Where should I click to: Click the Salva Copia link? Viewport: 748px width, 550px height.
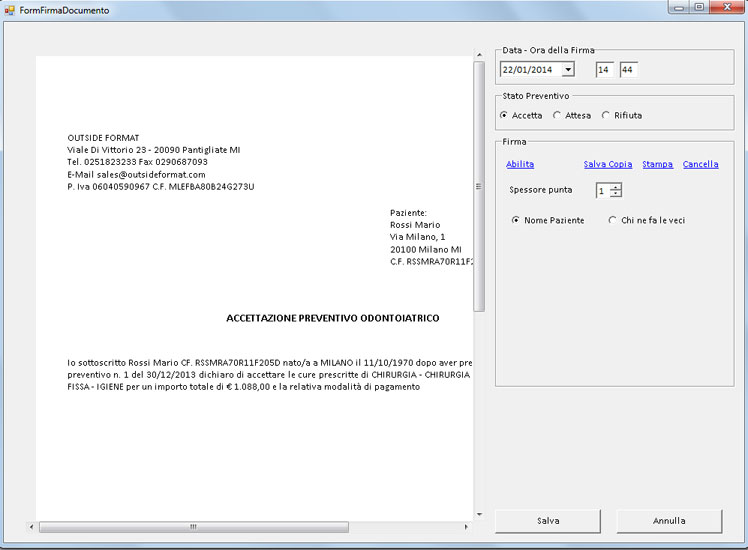[608, 164]
